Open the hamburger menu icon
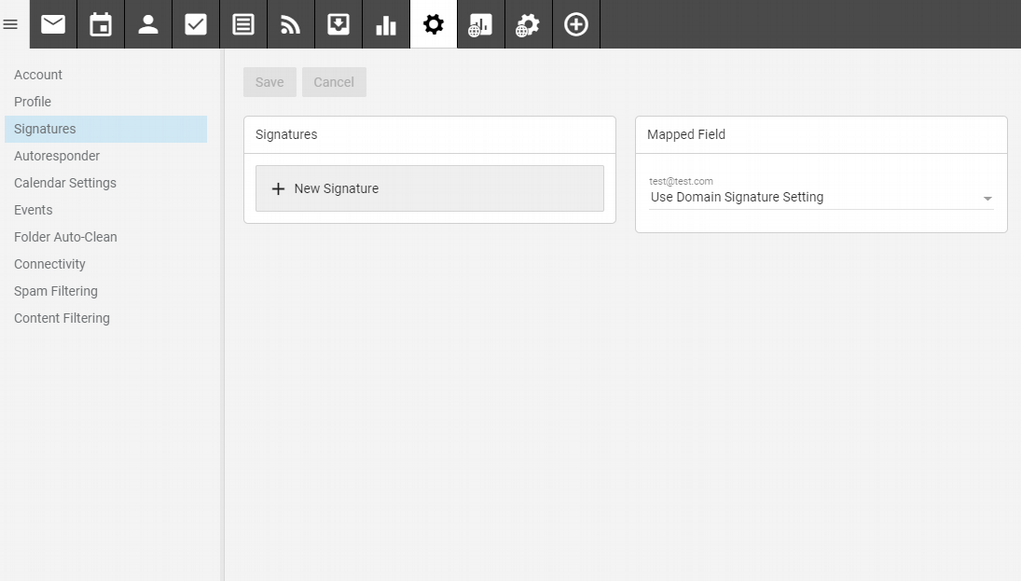The image size is (1021, 581). (10, 25)
